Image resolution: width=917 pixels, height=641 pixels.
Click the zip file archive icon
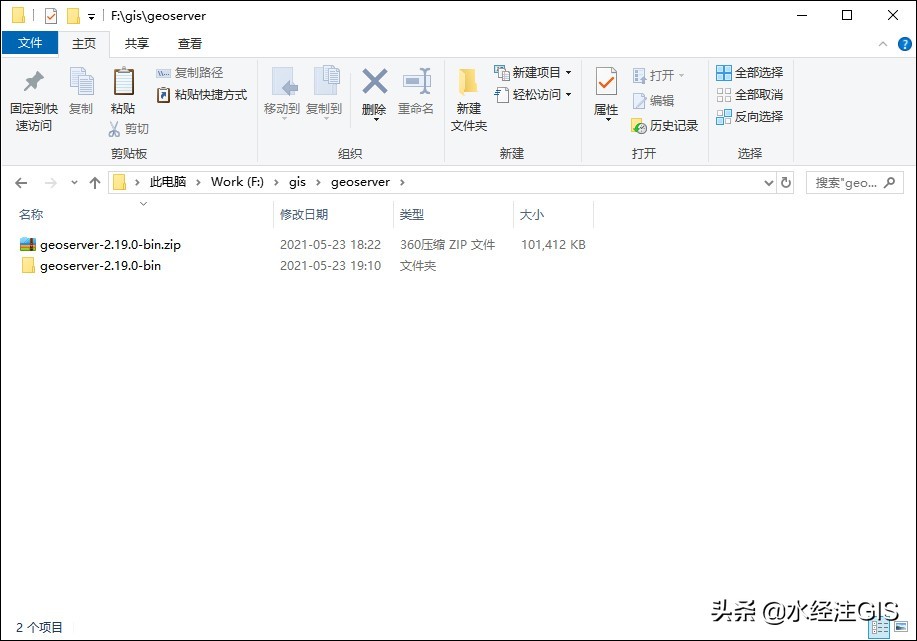coord(28,244)
